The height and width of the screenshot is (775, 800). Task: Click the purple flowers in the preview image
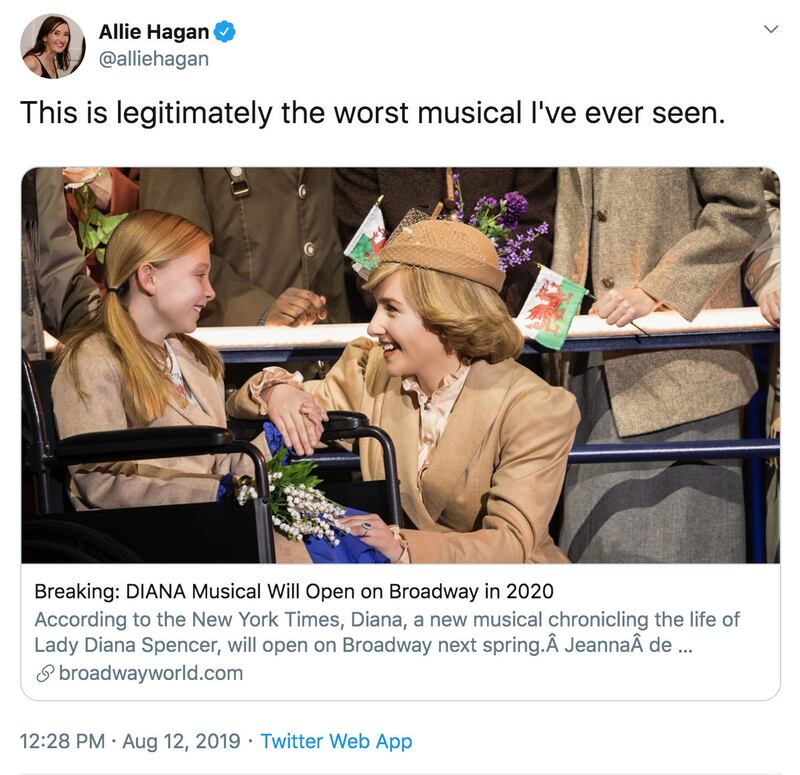(x=512, y=225)
